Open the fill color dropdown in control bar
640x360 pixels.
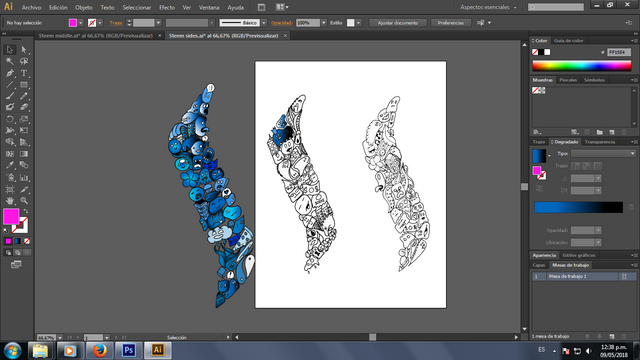click(81, 23)
